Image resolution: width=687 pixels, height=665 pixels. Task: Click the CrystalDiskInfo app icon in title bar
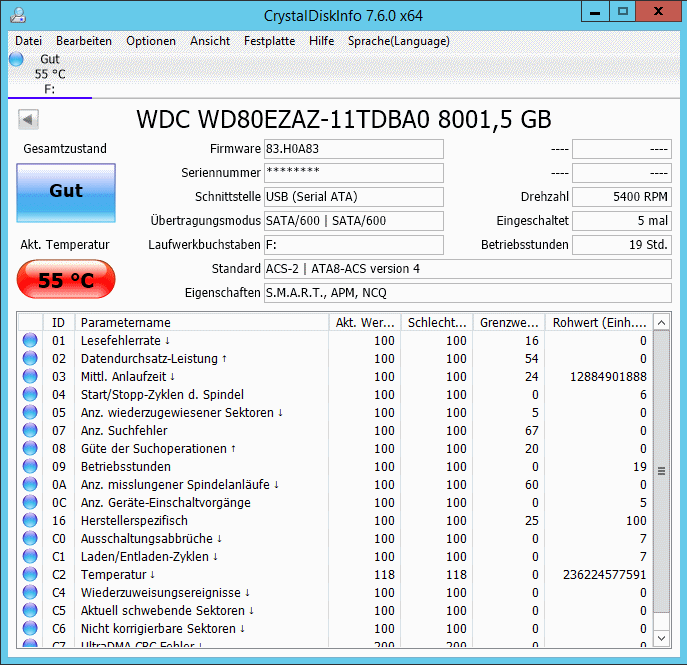tap(18, 15)
